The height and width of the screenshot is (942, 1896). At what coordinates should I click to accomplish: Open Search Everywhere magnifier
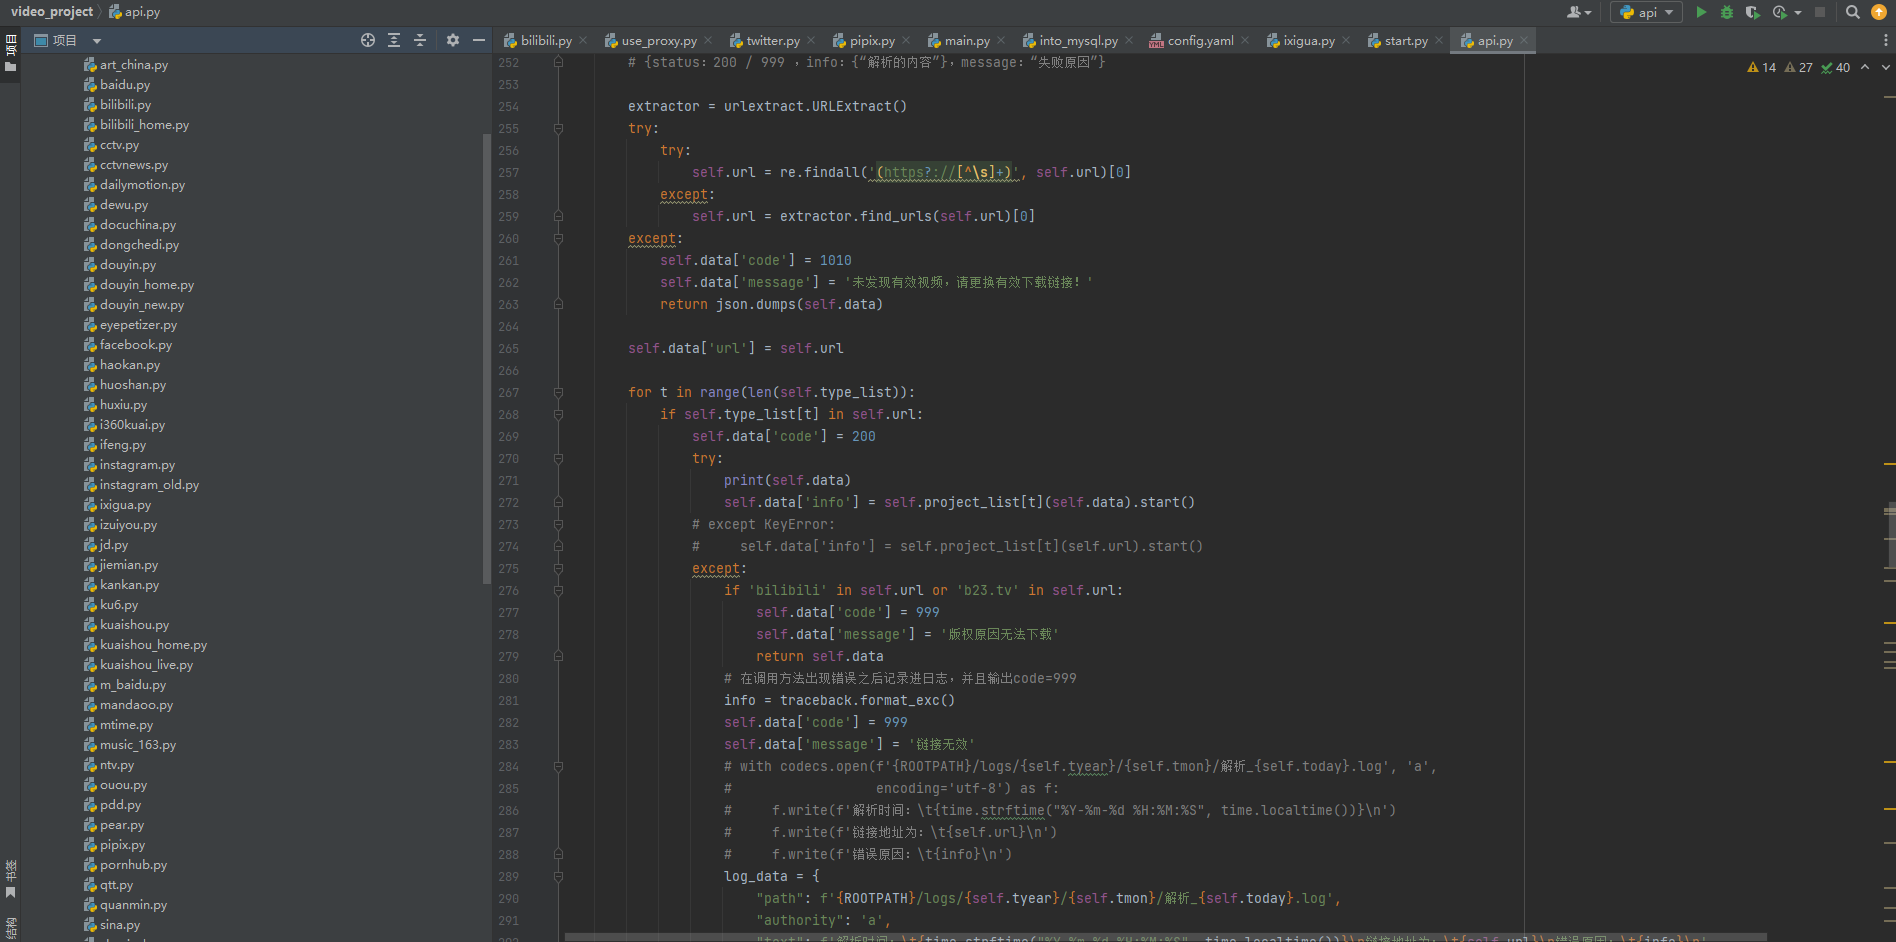[1853, 12]
